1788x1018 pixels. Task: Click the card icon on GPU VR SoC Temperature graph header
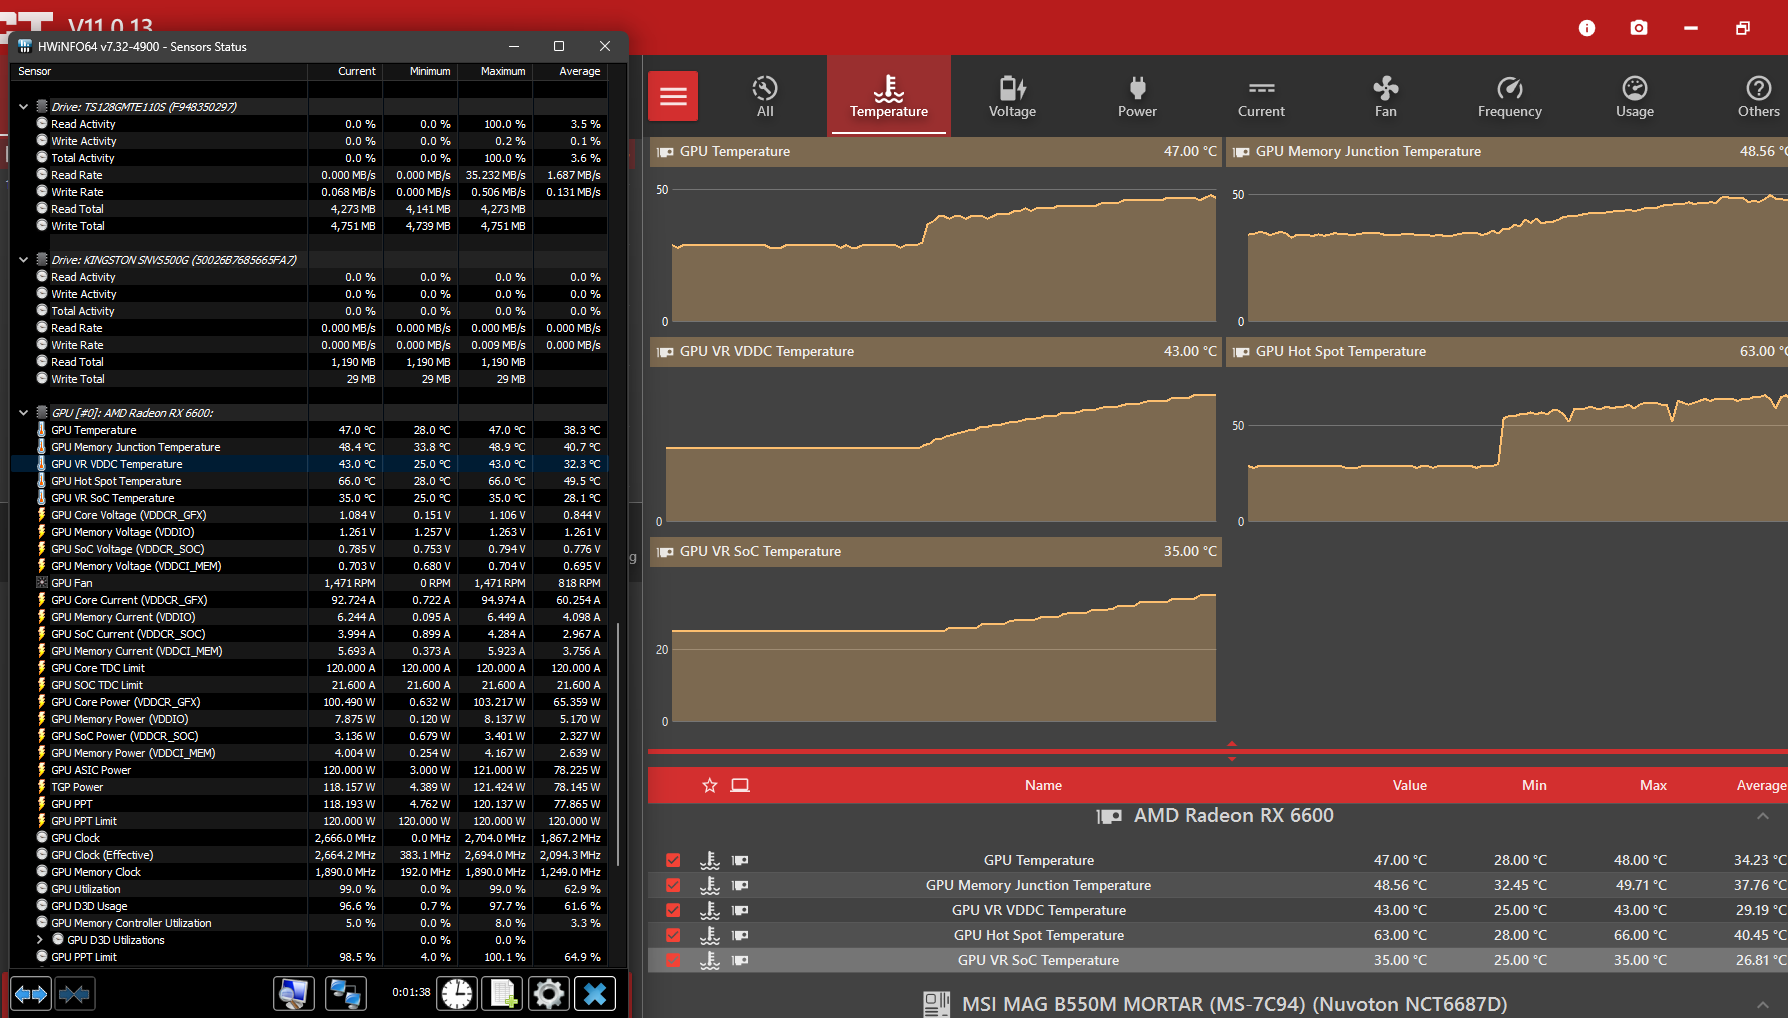pos(665,552)
